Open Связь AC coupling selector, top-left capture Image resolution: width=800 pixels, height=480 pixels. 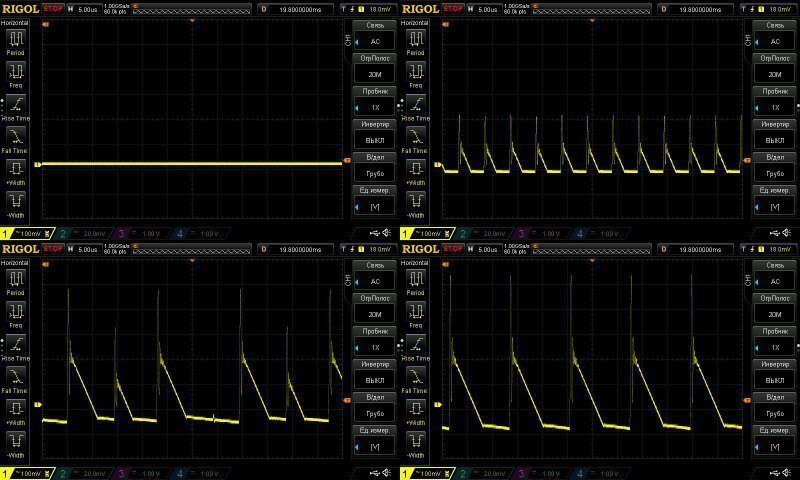point(375,36)
